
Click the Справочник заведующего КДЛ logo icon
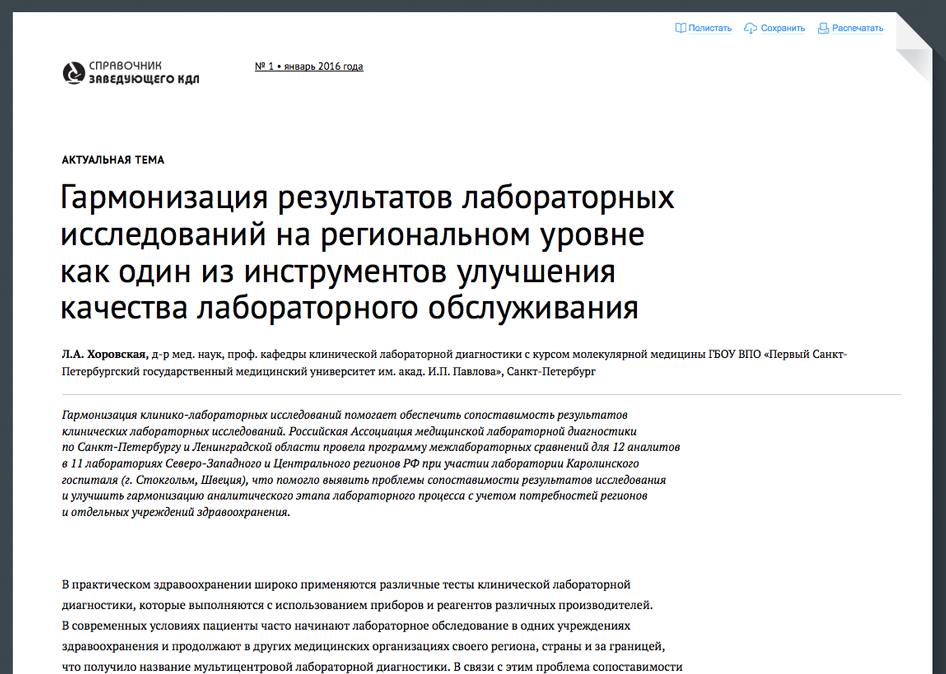(x=74, y=73)
